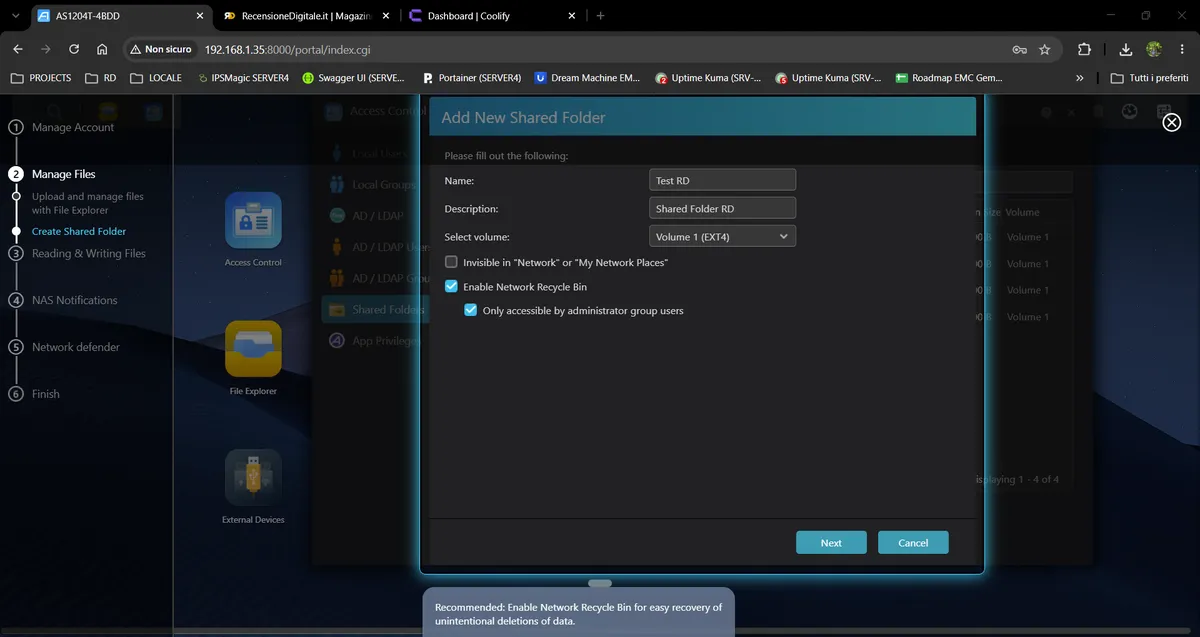This screenshot has width=1200, height=637.
Task: Open the browser downloads icon
Action: pyautogui.click(x=1126, y=49)
